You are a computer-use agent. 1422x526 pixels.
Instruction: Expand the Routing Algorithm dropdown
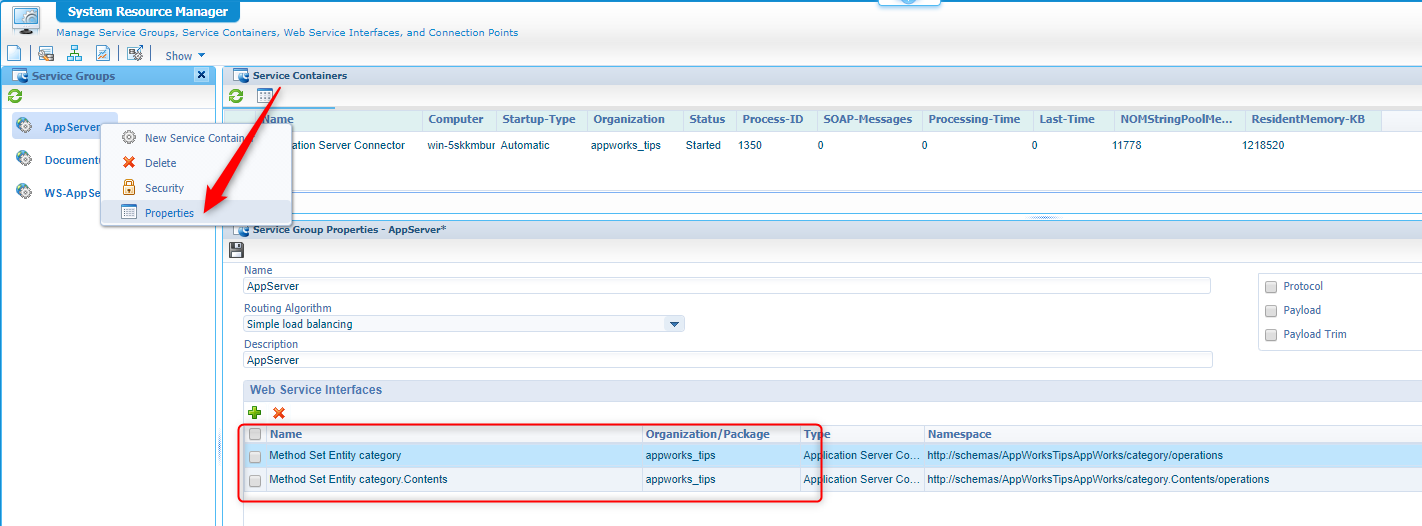(674, 324)
